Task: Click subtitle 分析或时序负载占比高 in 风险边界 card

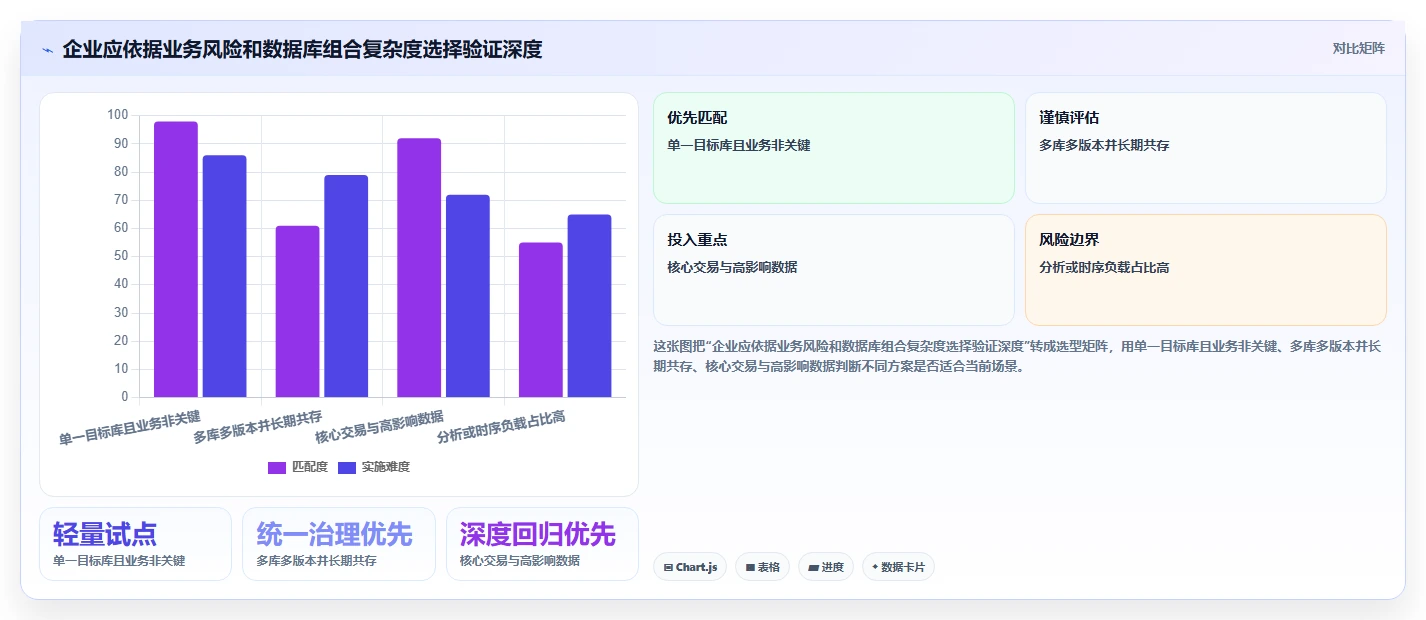Action: (x=1104, y=267)
